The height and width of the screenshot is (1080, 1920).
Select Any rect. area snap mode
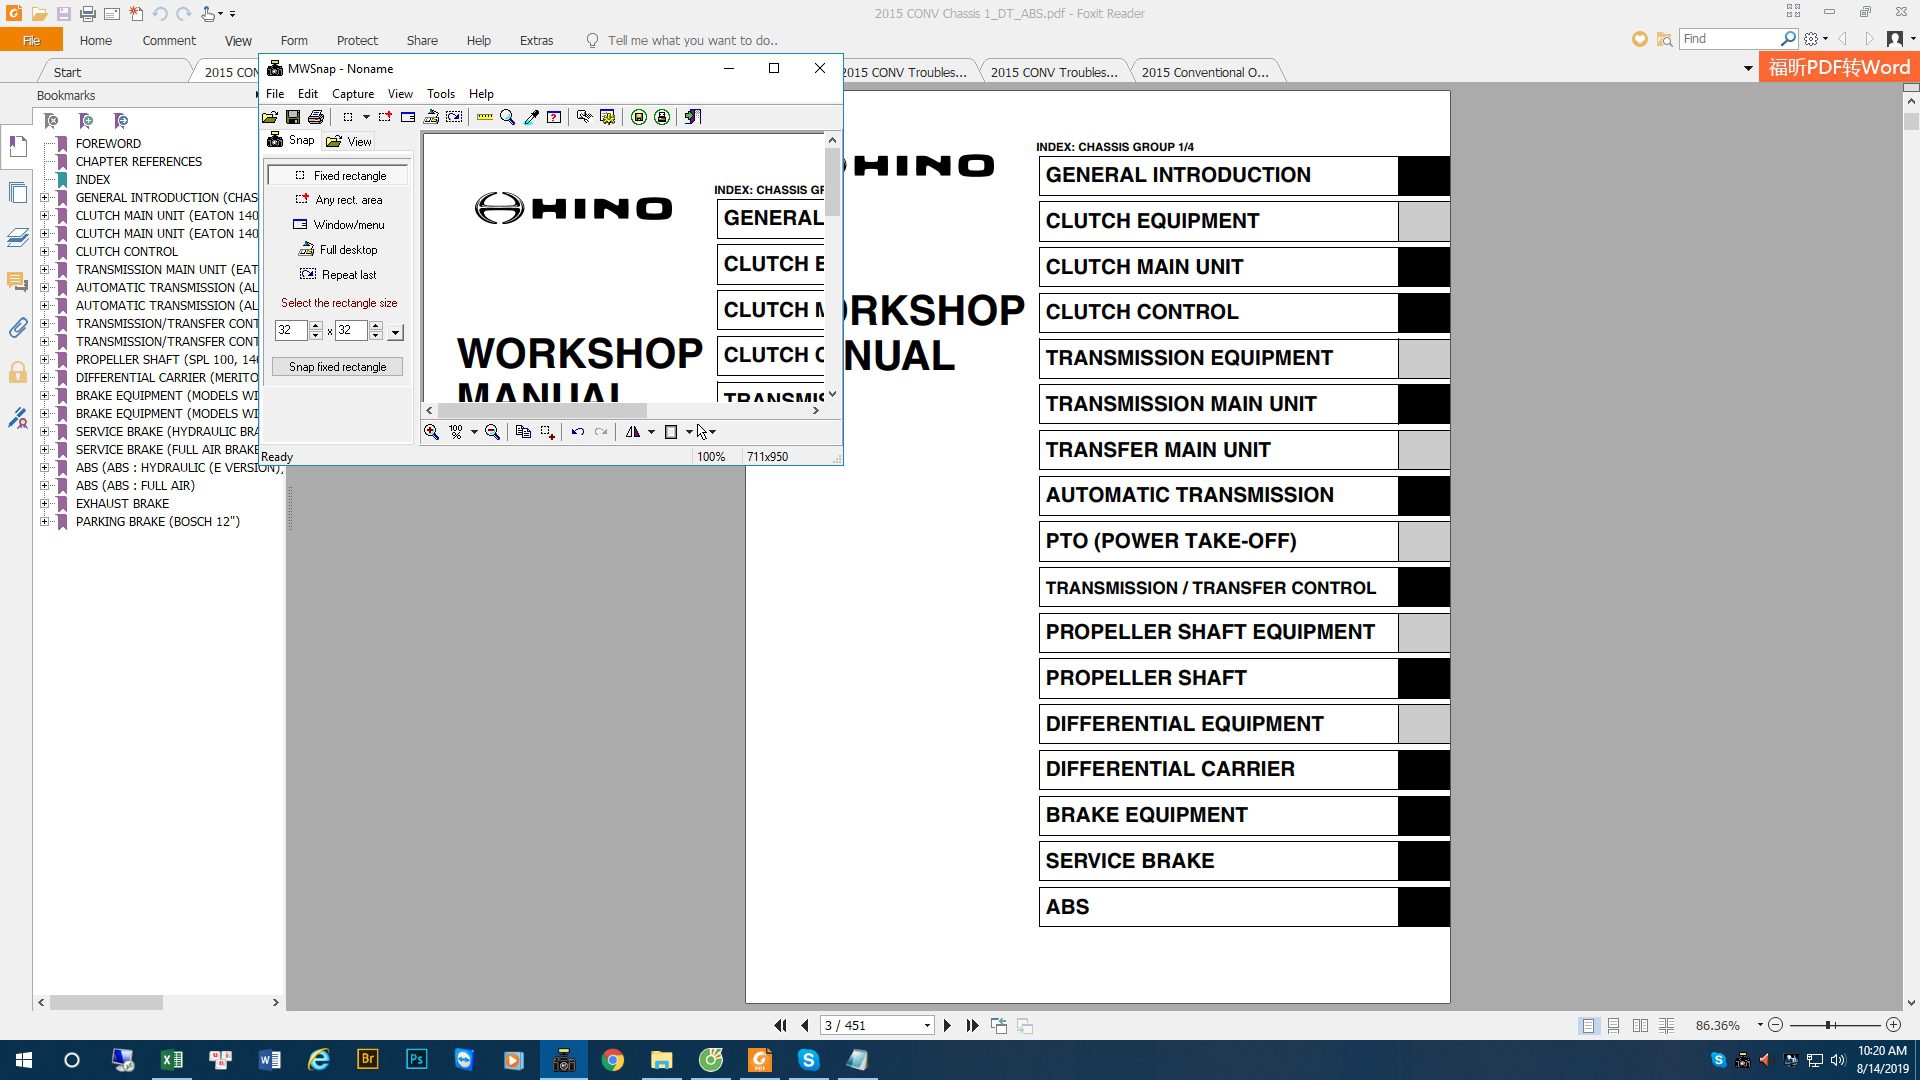[x=339, y=200]
